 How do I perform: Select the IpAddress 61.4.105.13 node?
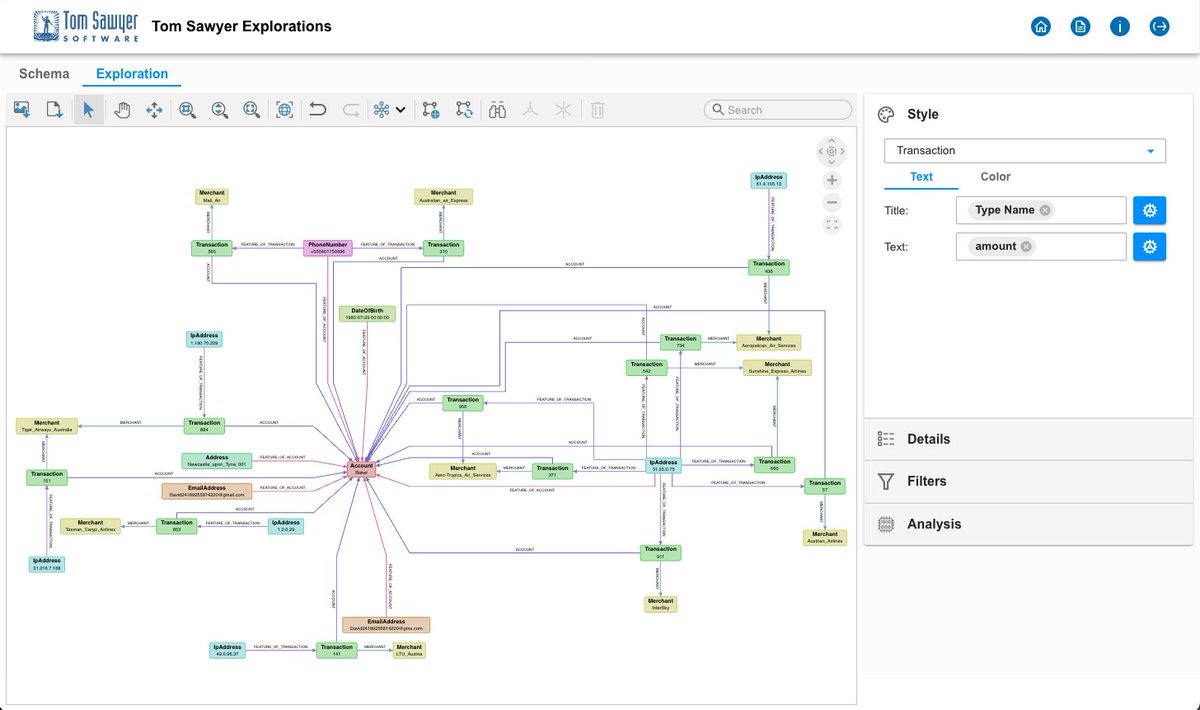pos(769,180)
